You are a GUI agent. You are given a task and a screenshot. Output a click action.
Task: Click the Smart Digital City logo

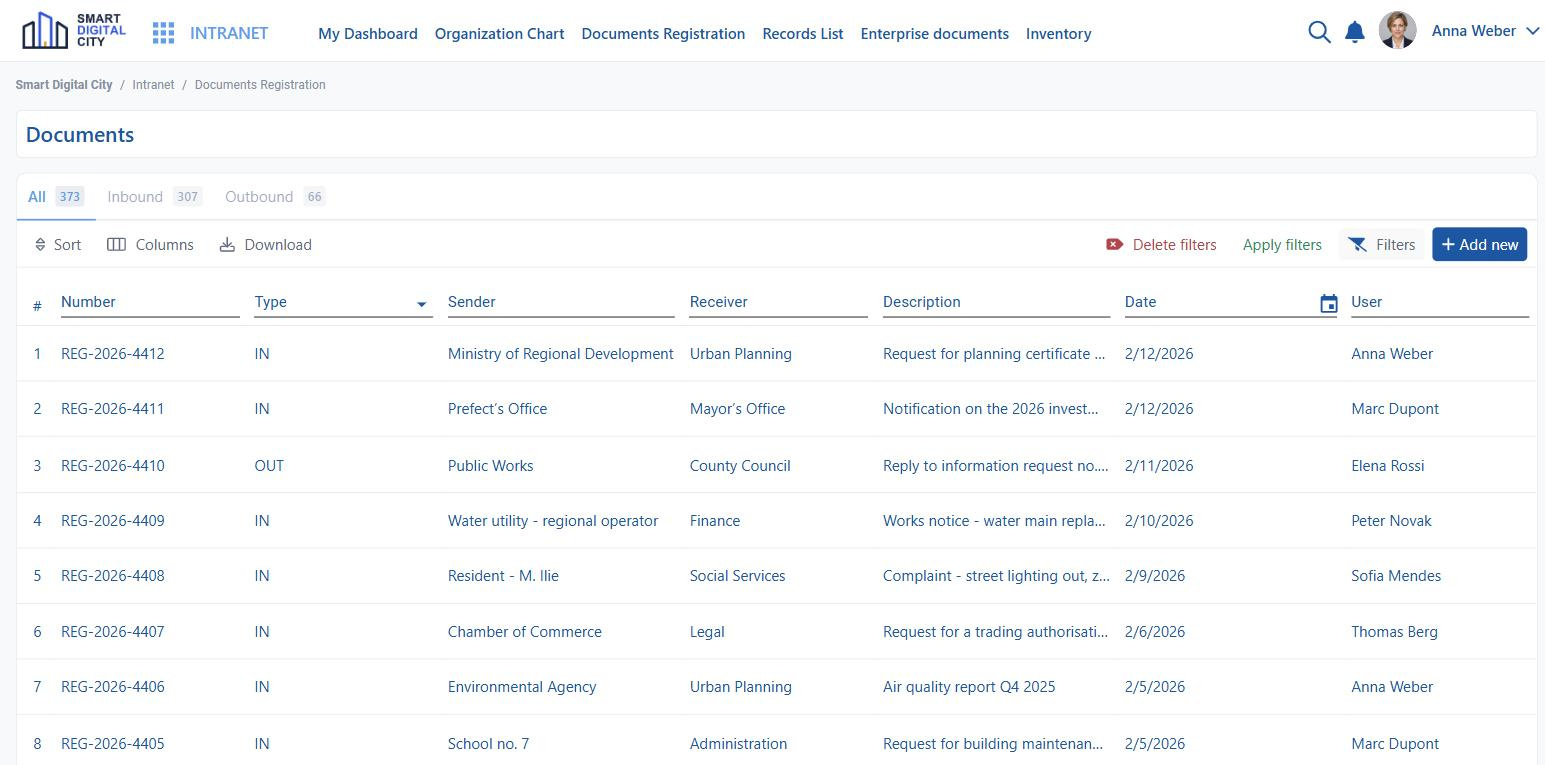74,31
